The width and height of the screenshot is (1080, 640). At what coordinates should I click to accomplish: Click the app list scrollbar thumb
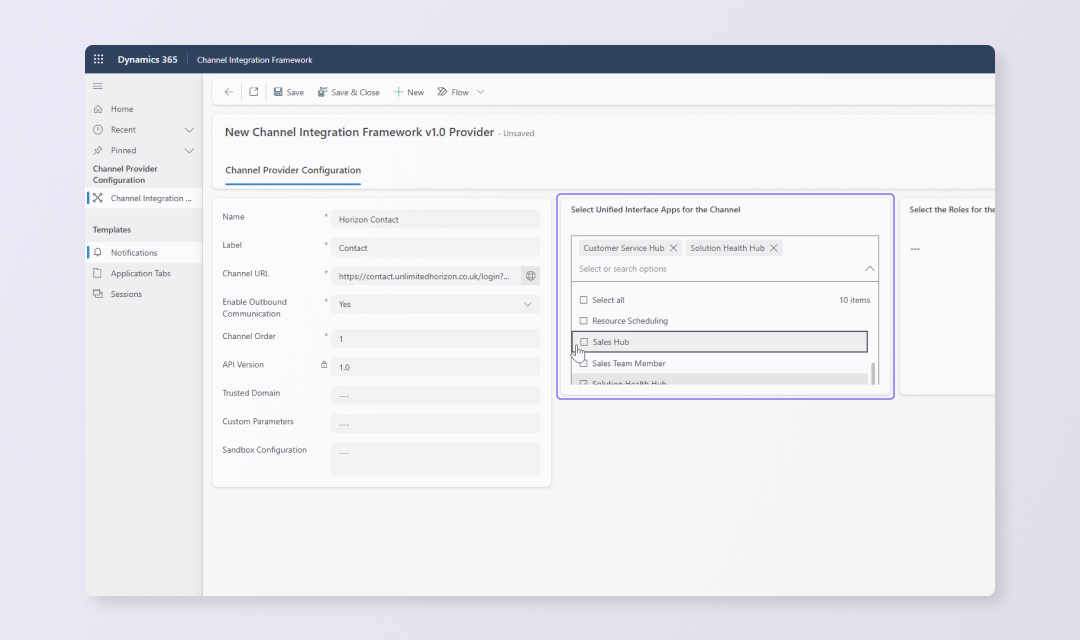coord(873,373)
